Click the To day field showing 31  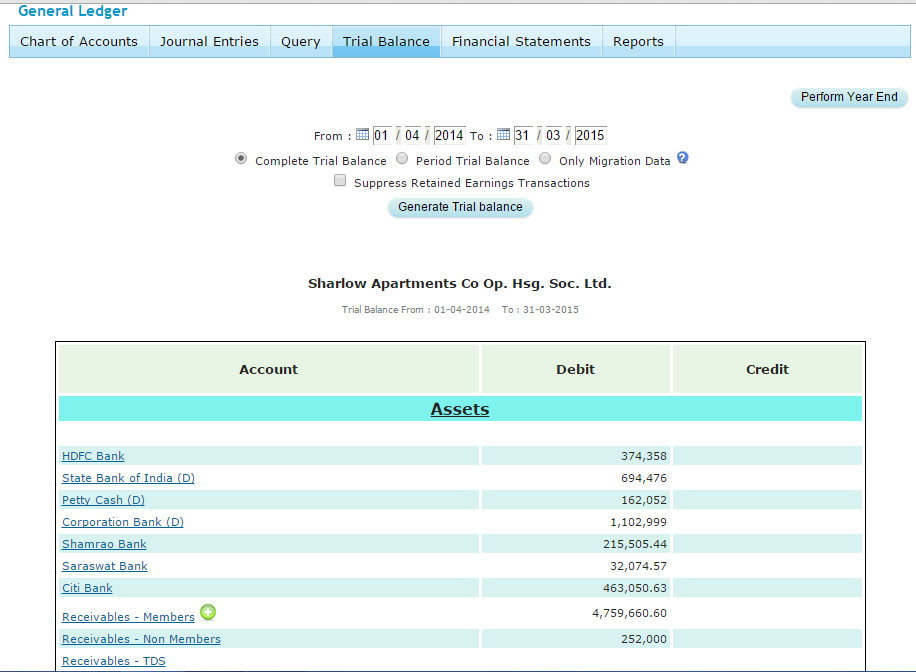pyautogui.click(x=522, y=136)
